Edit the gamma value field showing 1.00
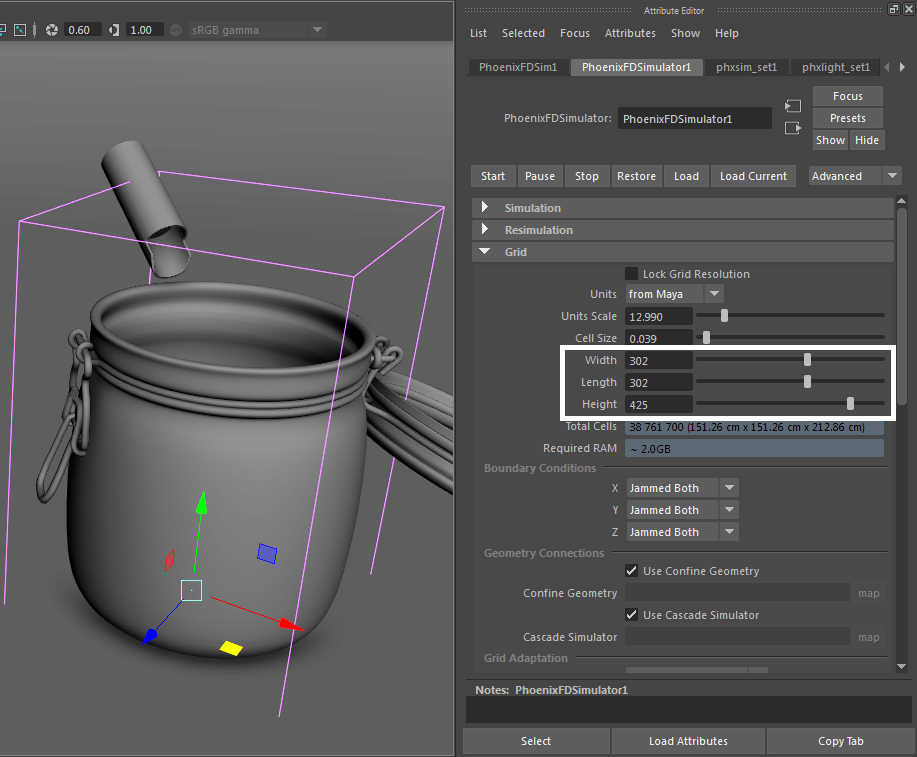Viewport: 917px width, 757px height. (x=144, y=30)
